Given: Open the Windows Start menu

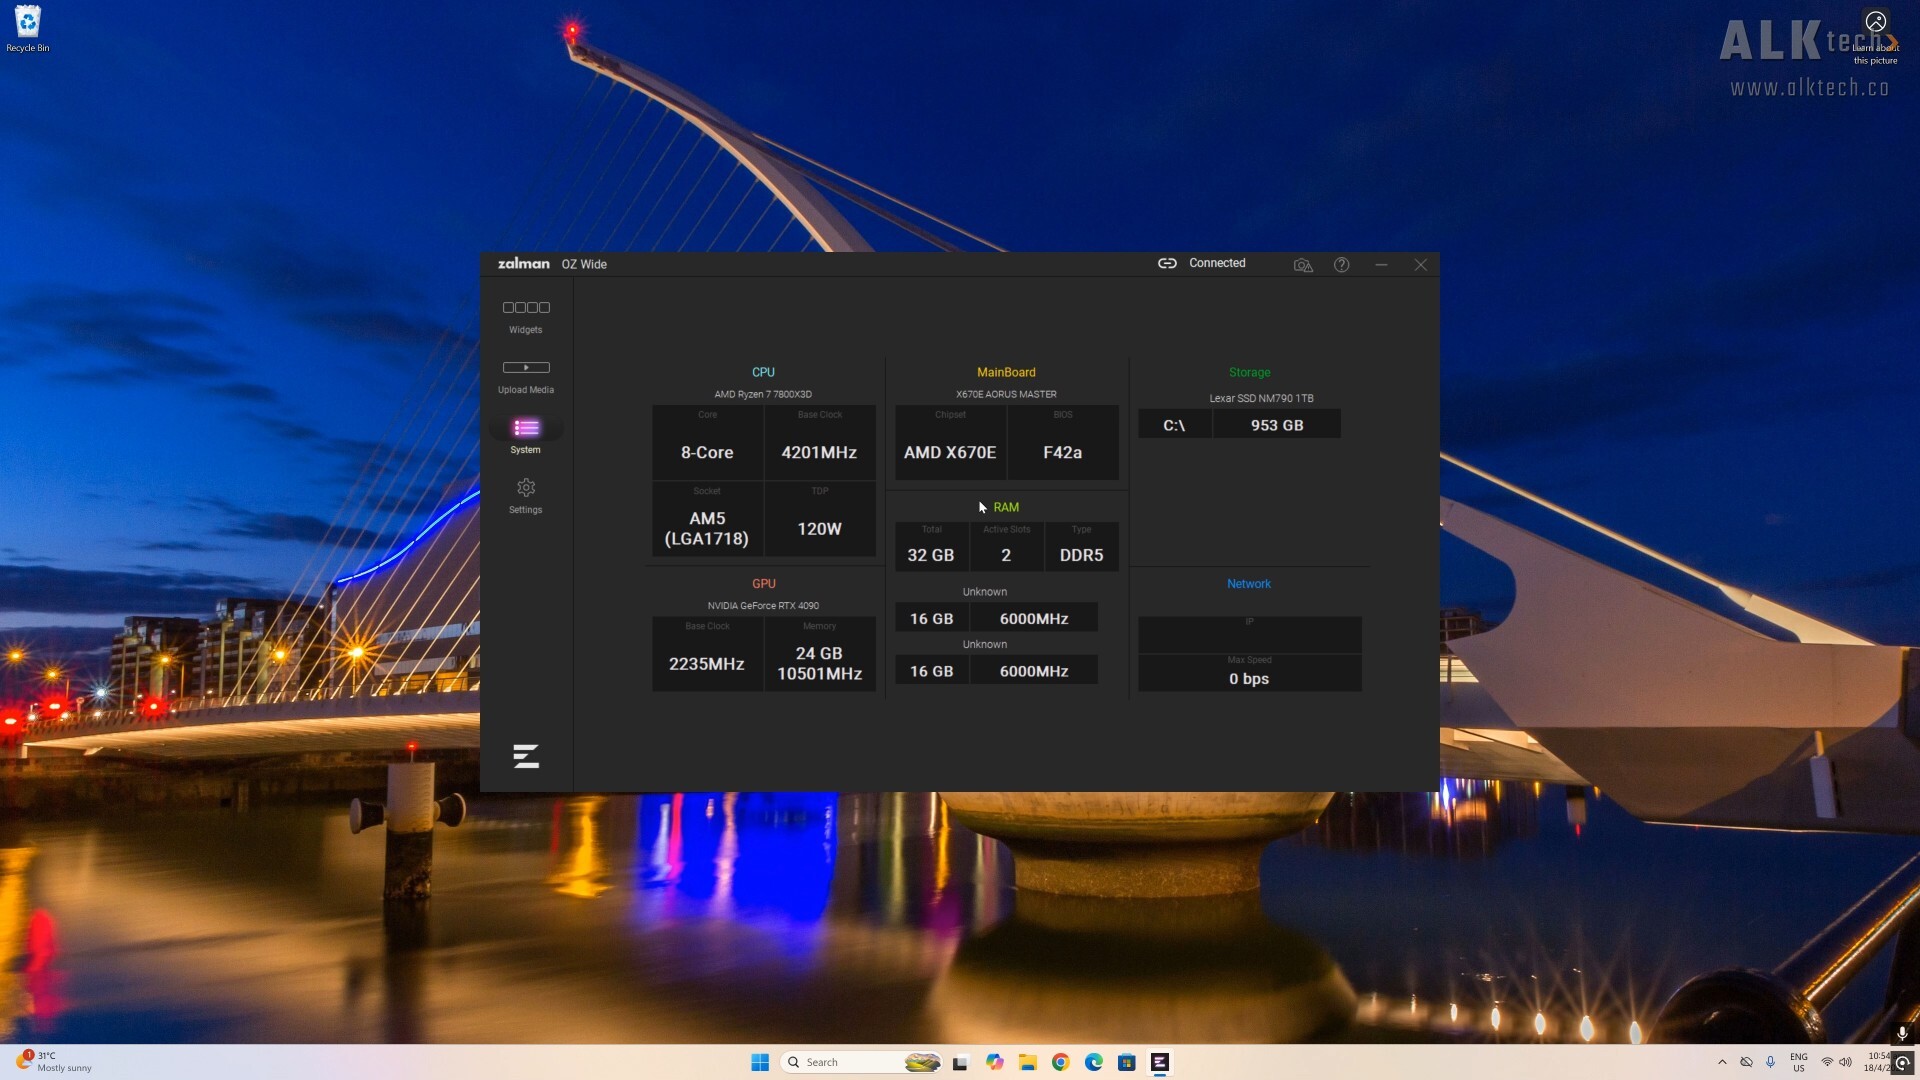Looking at the screenshot, I should point(760,1062).
